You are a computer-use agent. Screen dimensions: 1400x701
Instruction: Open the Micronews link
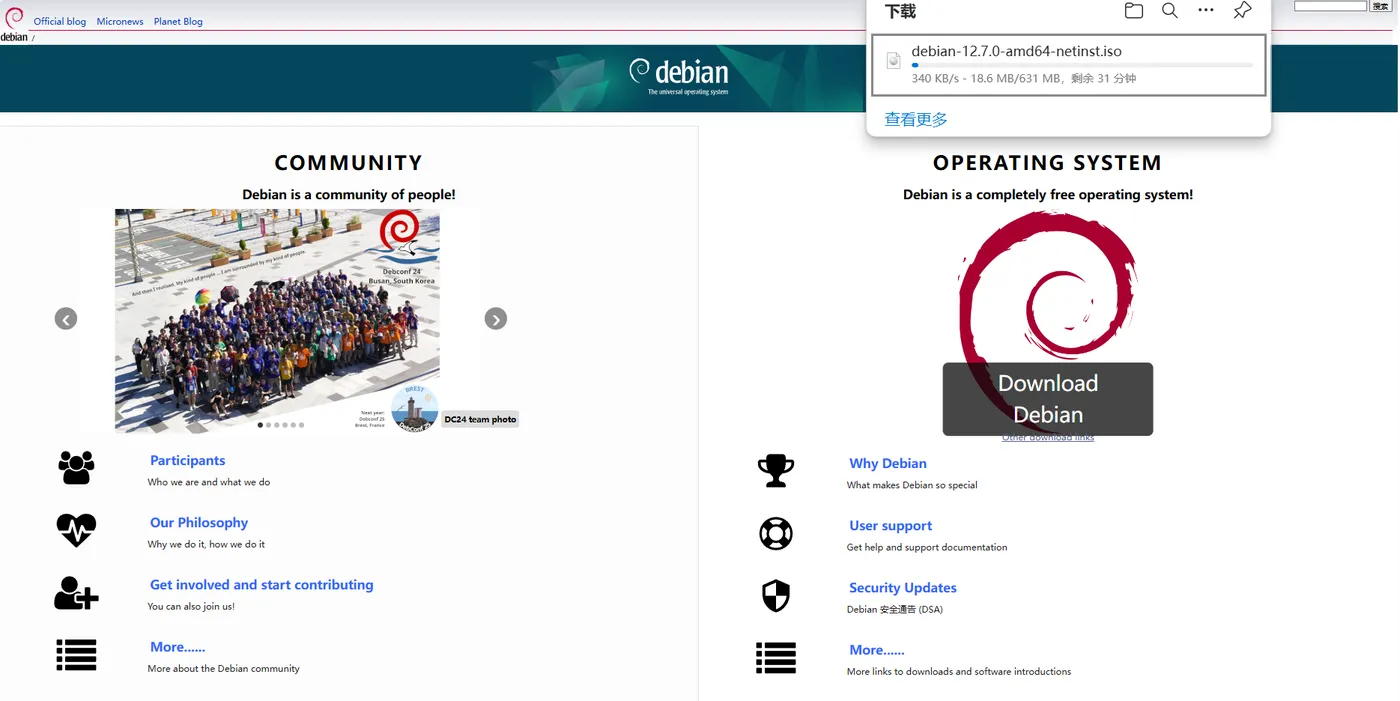click(120, 21)
